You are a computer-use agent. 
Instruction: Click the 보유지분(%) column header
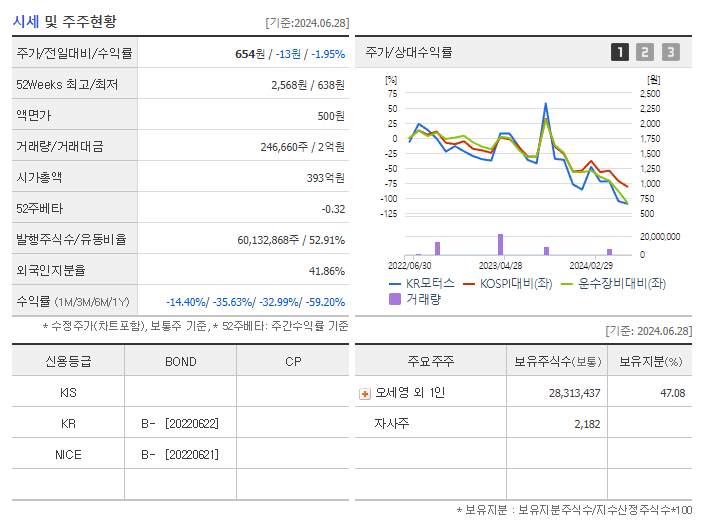click(x=651, y=361)
